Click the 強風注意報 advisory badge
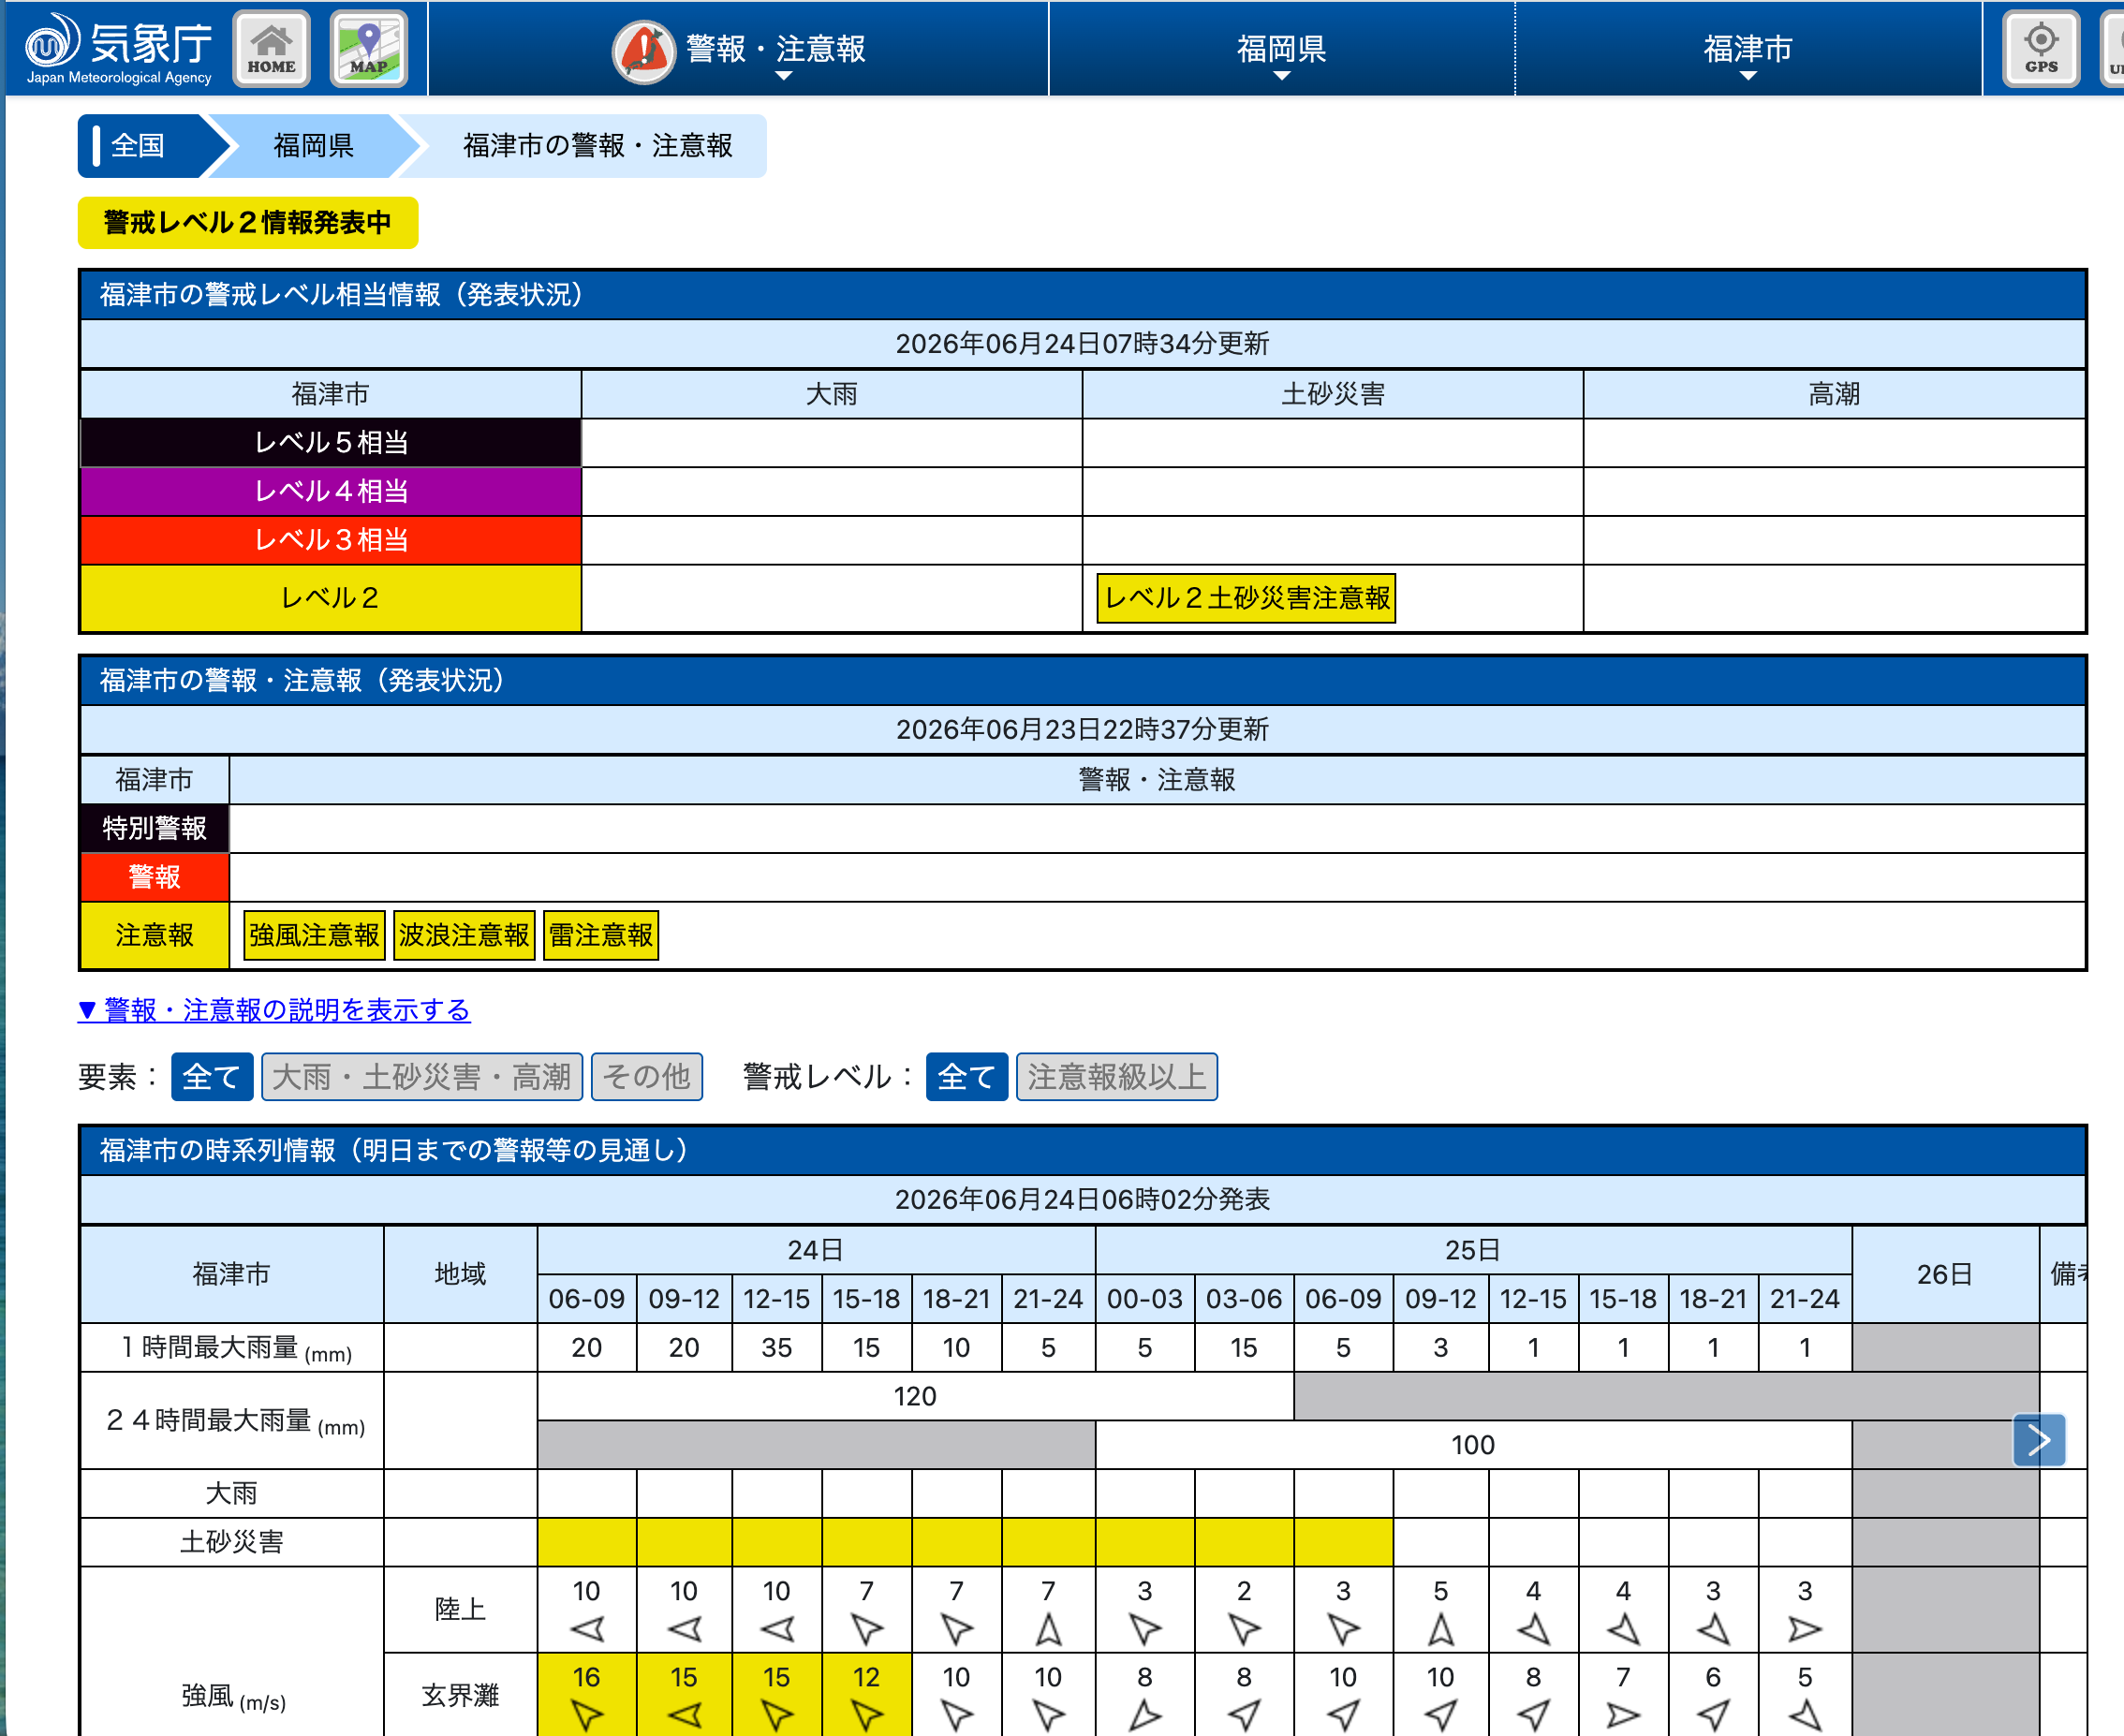Screen dimensions: 2124x1736 point(314,935)
